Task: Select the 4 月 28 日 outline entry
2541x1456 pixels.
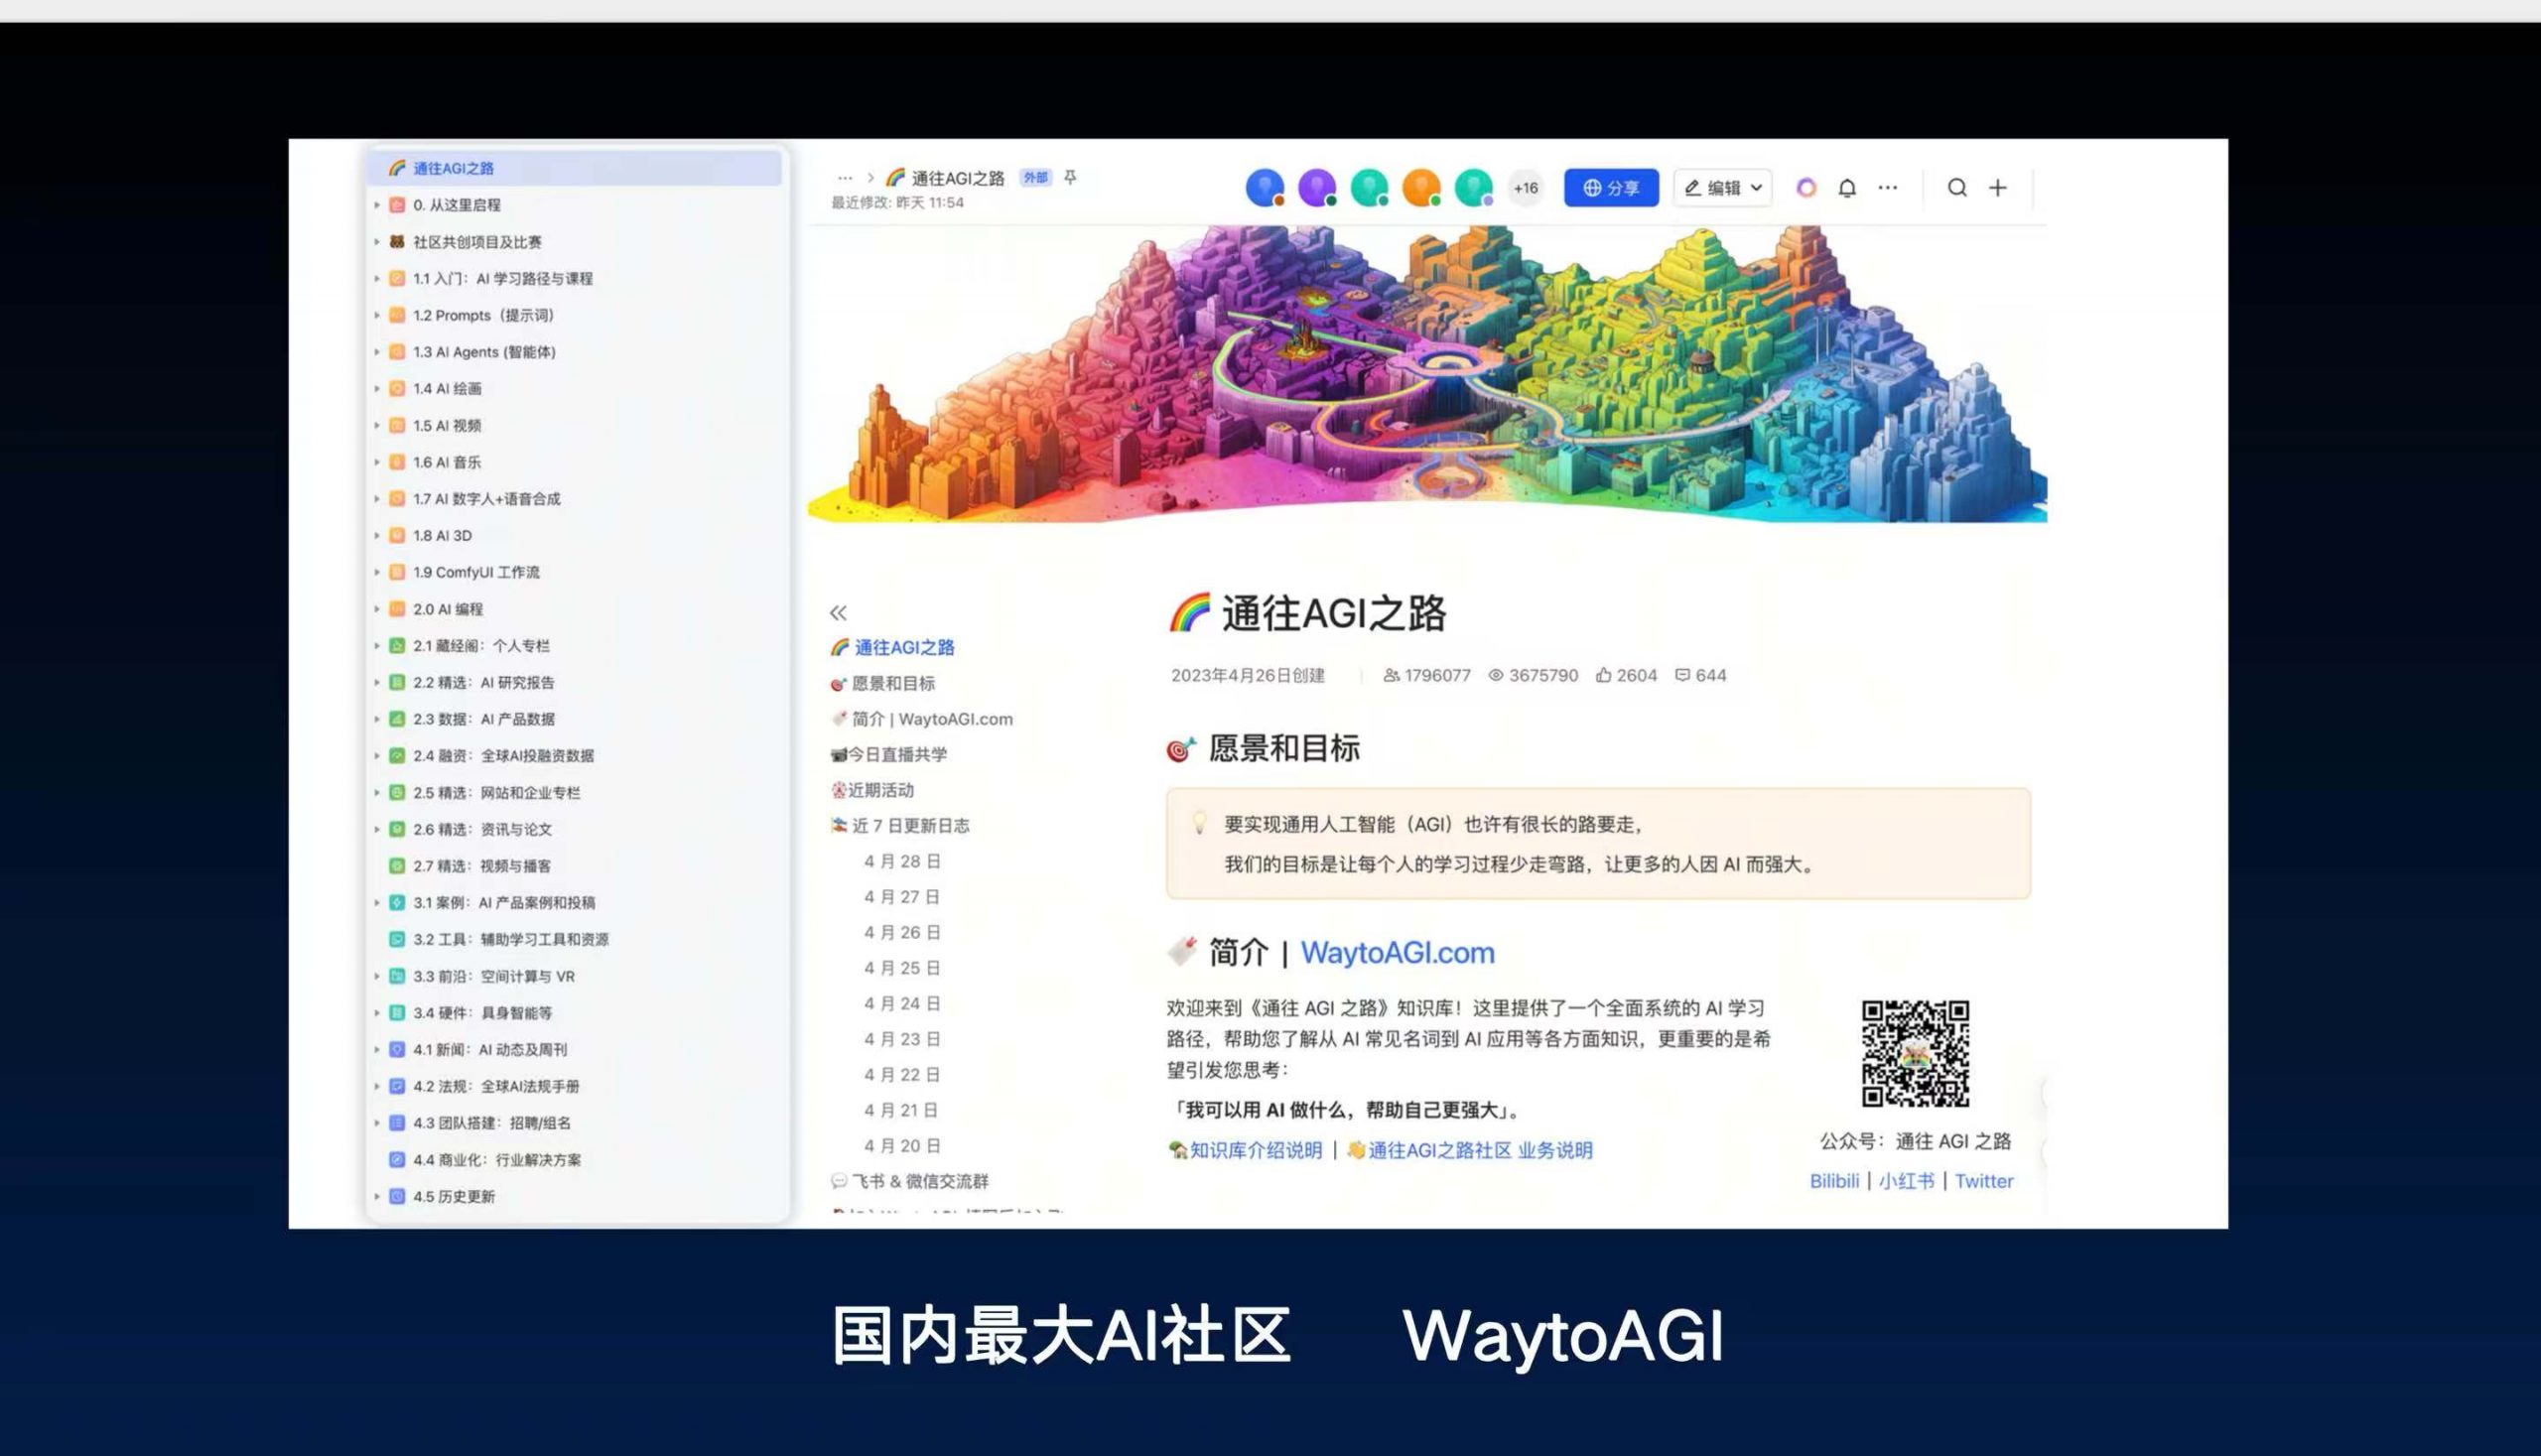Action: point(902,861)
